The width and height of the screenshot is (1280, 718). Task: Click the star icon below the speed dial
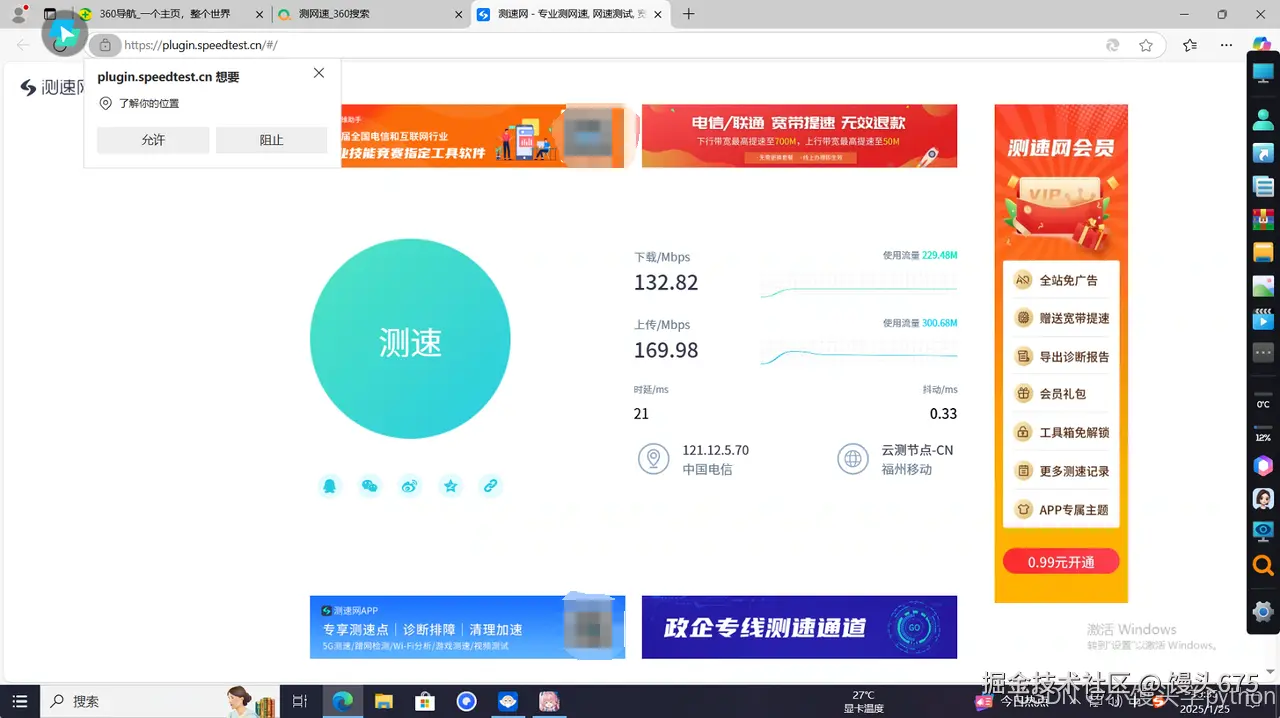pos(450,486)
